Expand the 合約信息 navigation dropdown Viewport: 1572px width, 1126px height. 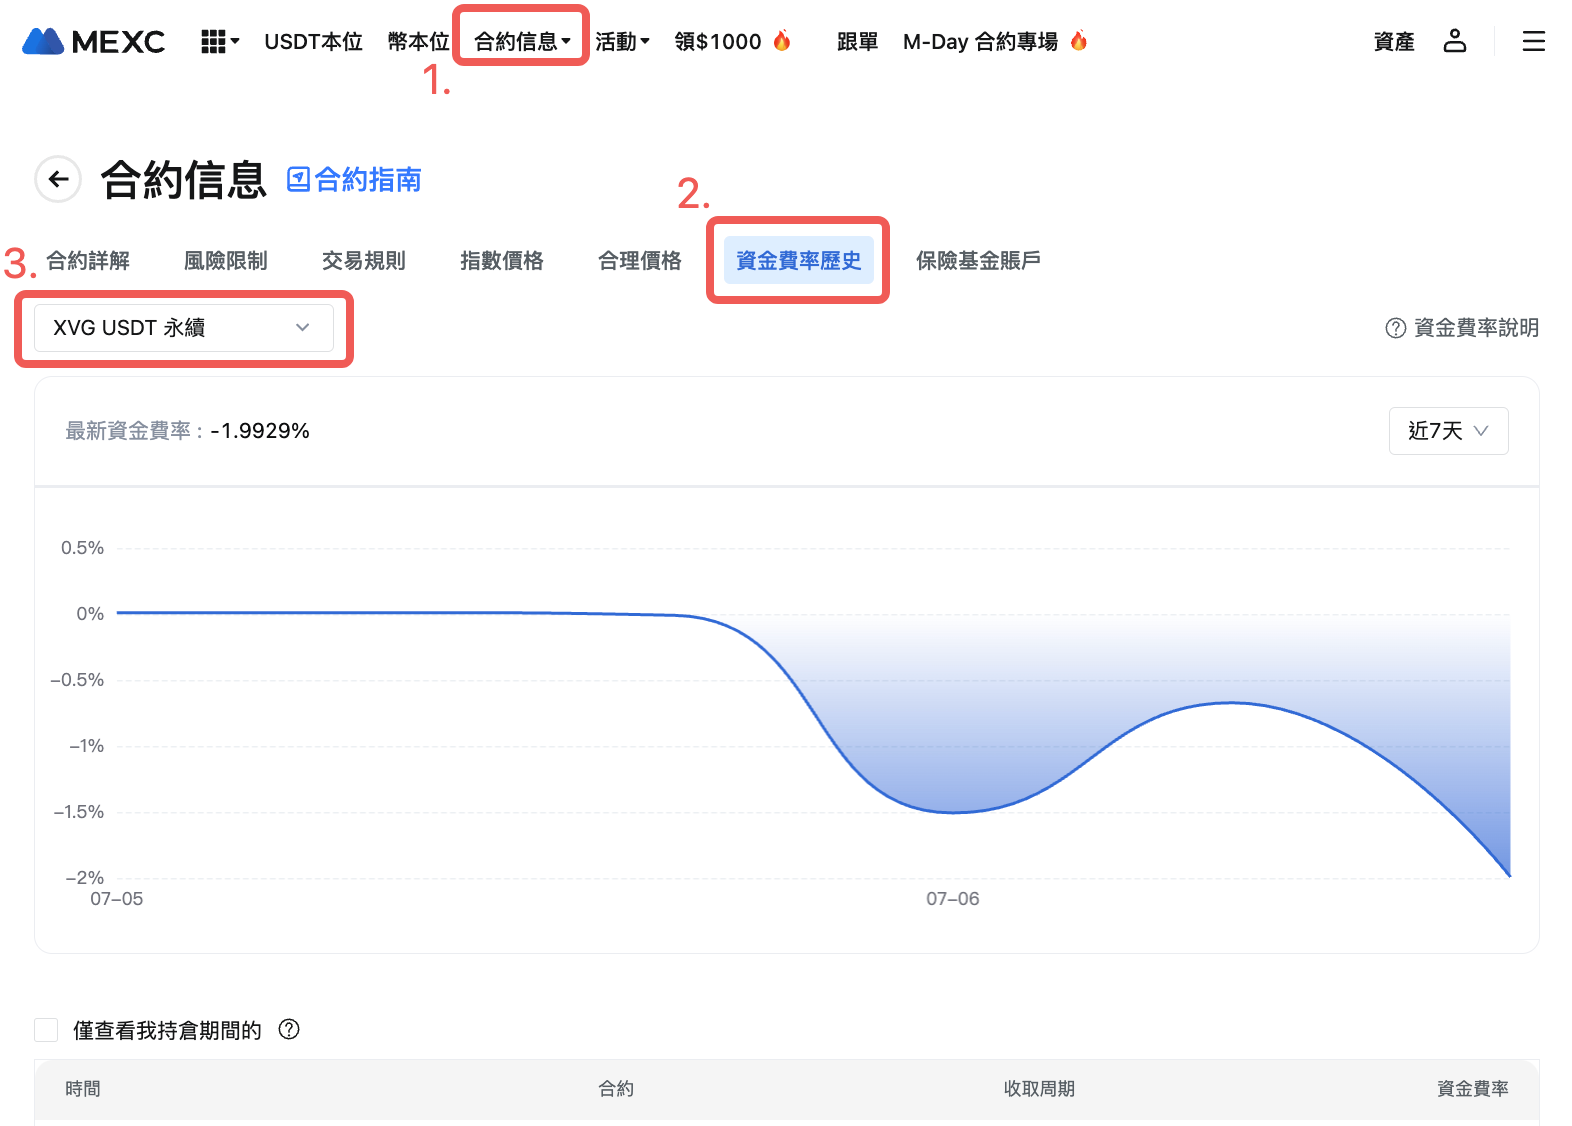(x=521, y=41)
